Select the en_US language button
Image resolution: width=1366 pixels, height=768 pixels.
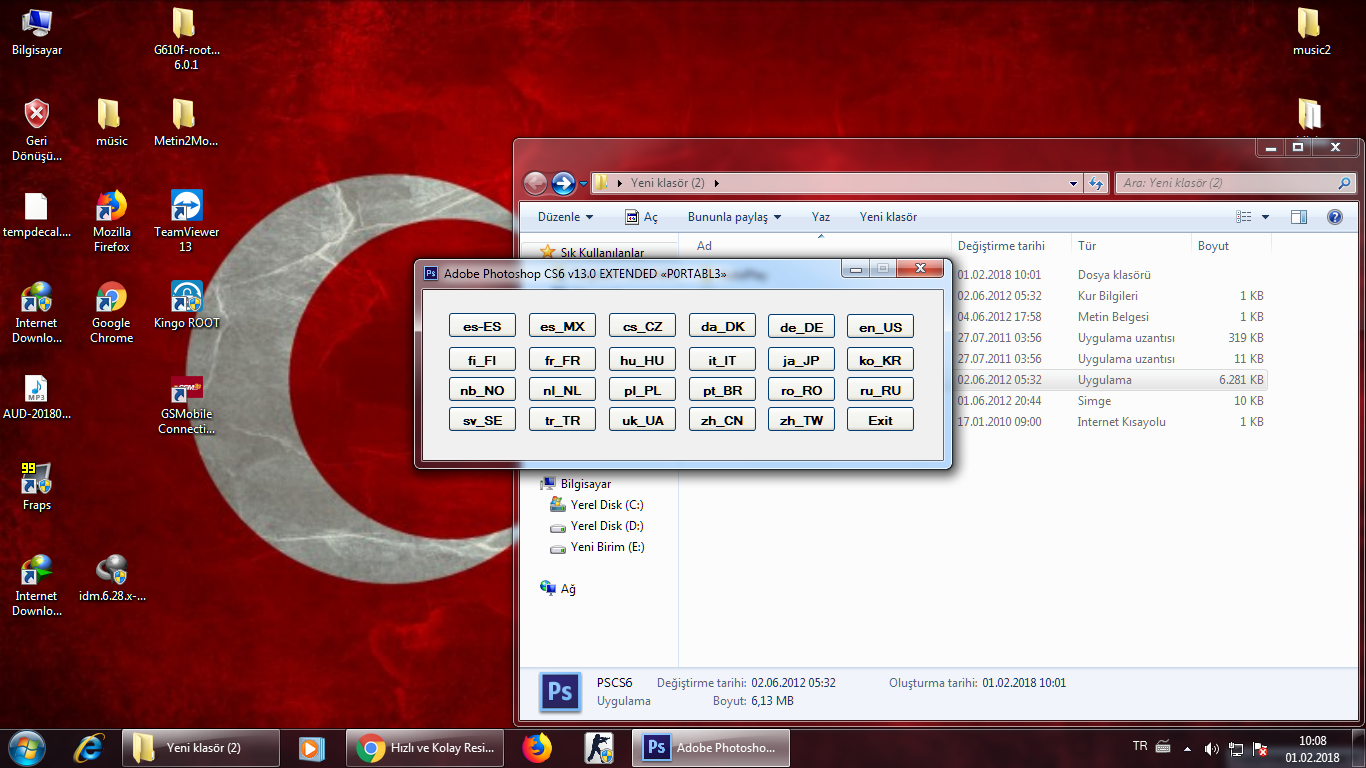point(880,326)
